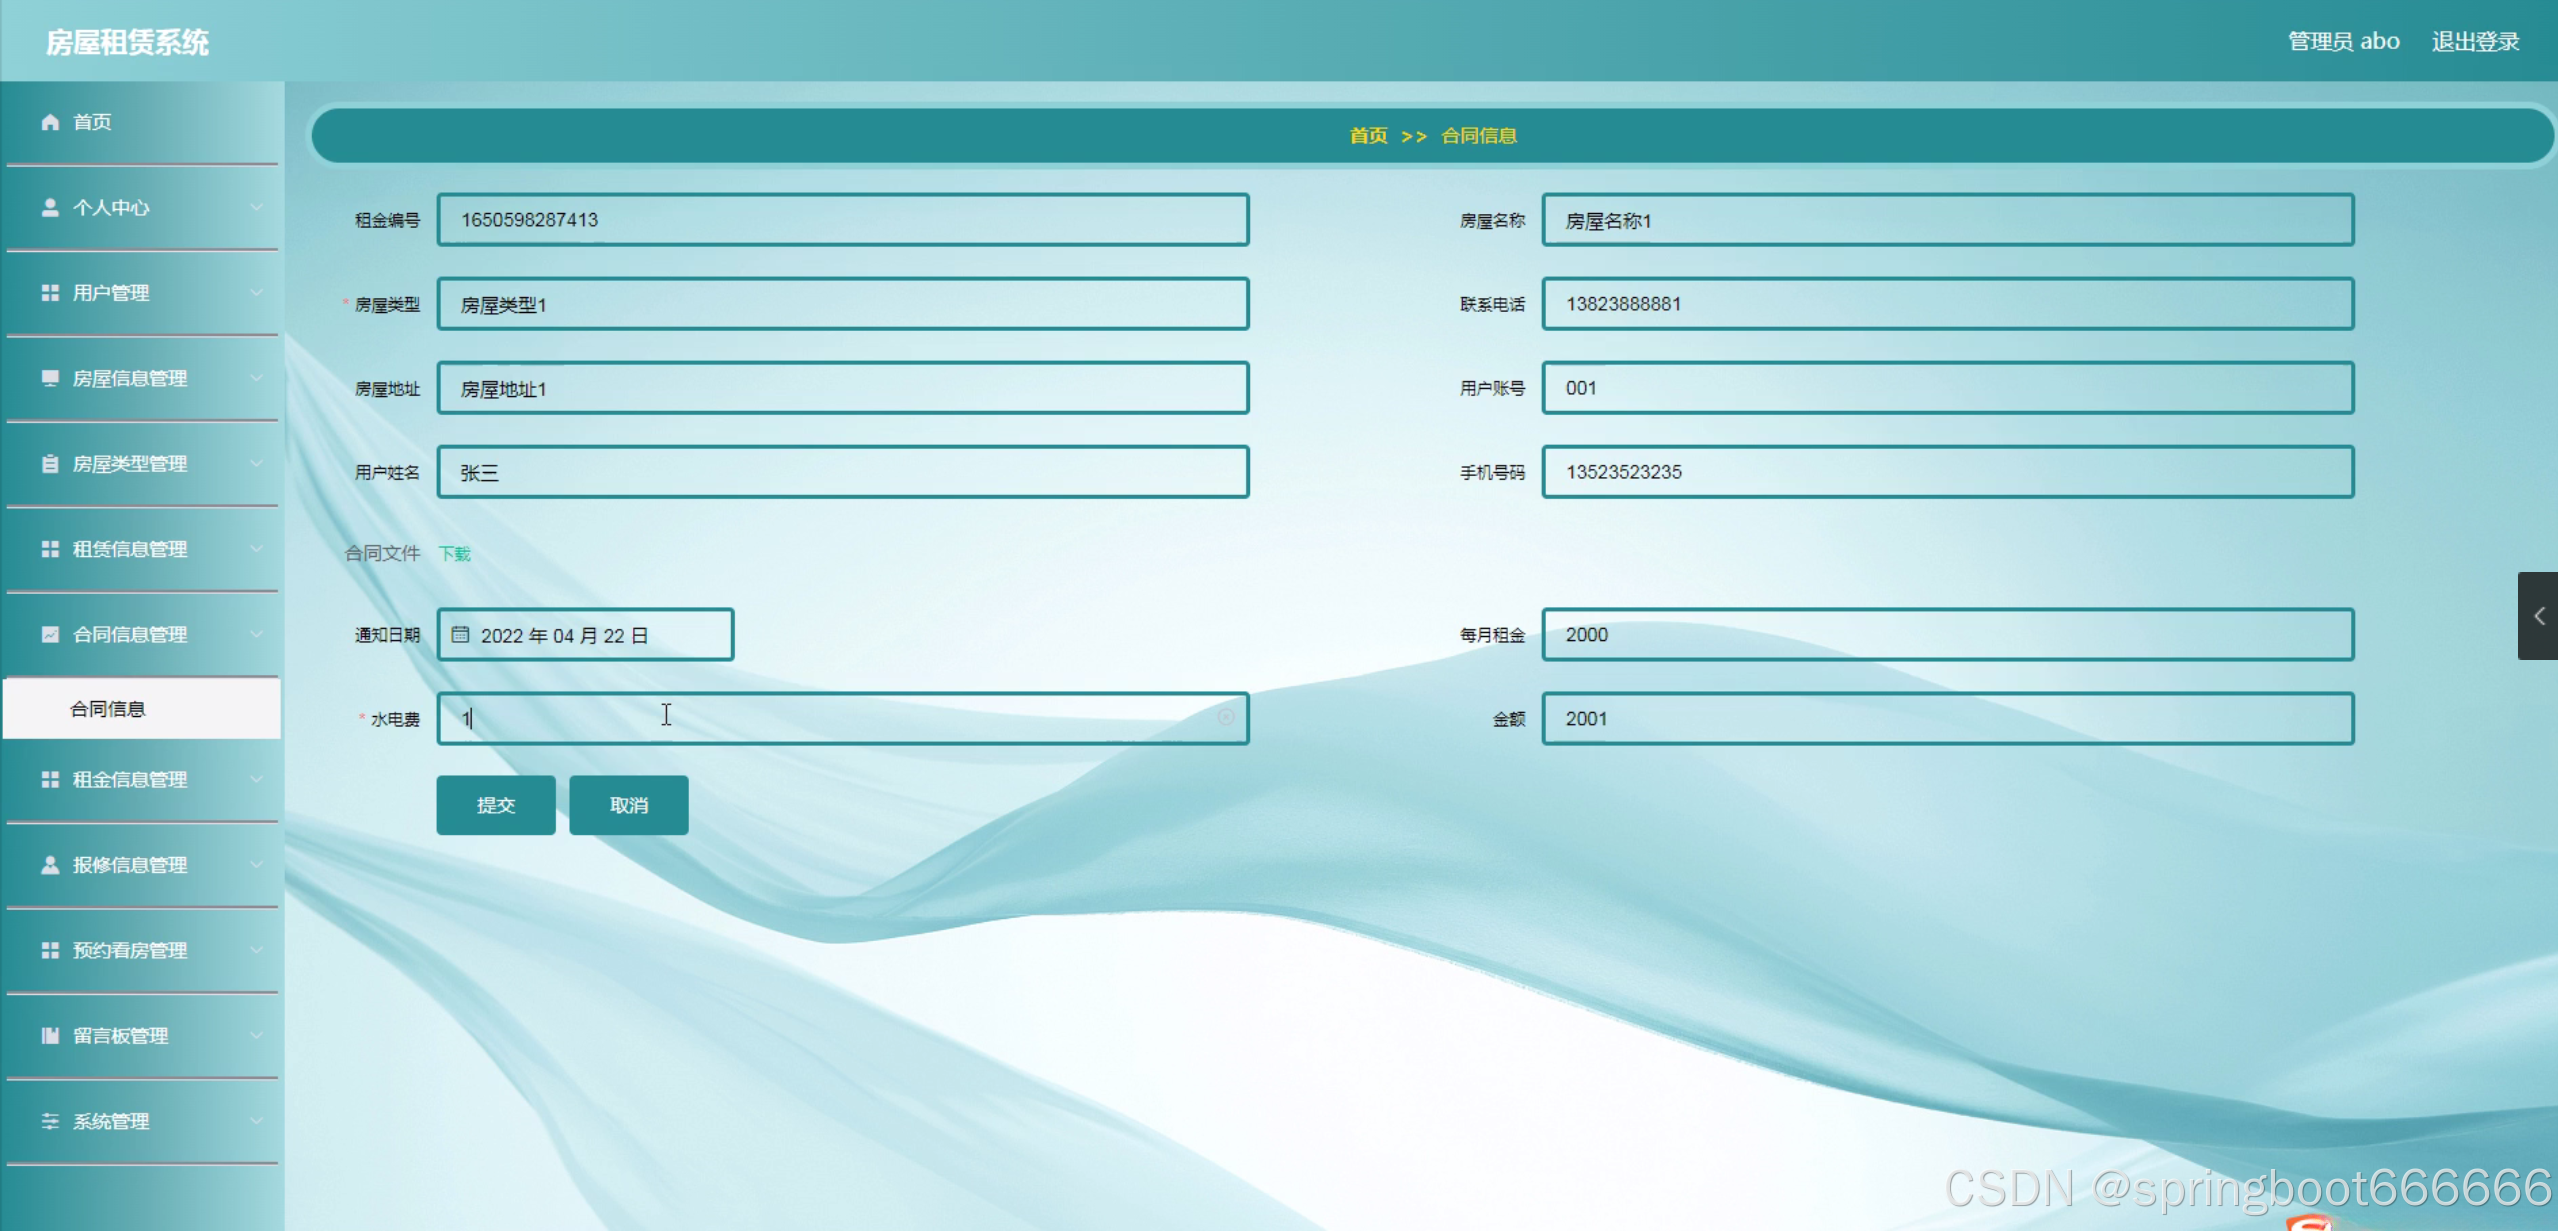Click the calendar icon in 通知日期 field

(x=460, y=634)
